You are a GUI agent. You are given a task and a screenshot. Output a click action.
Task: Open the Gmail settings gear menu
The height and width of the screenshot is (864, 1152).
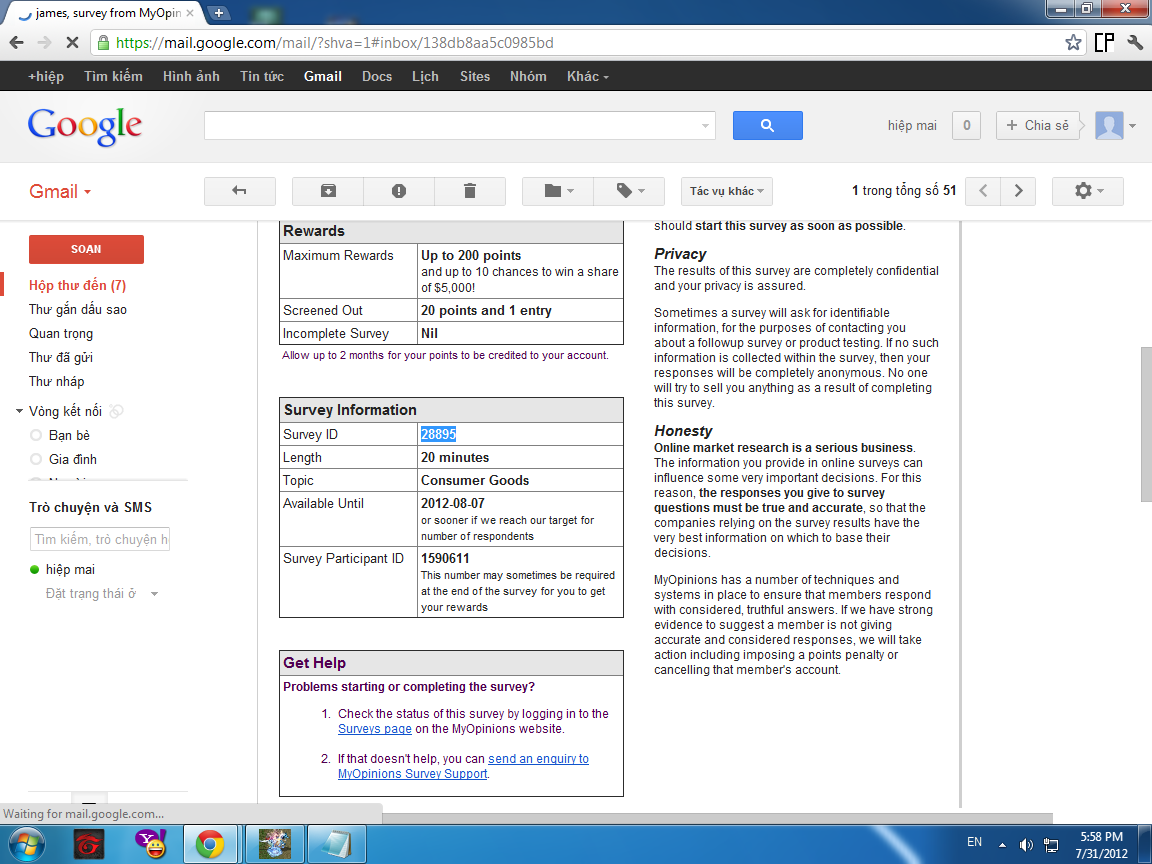pos(1088,191)
